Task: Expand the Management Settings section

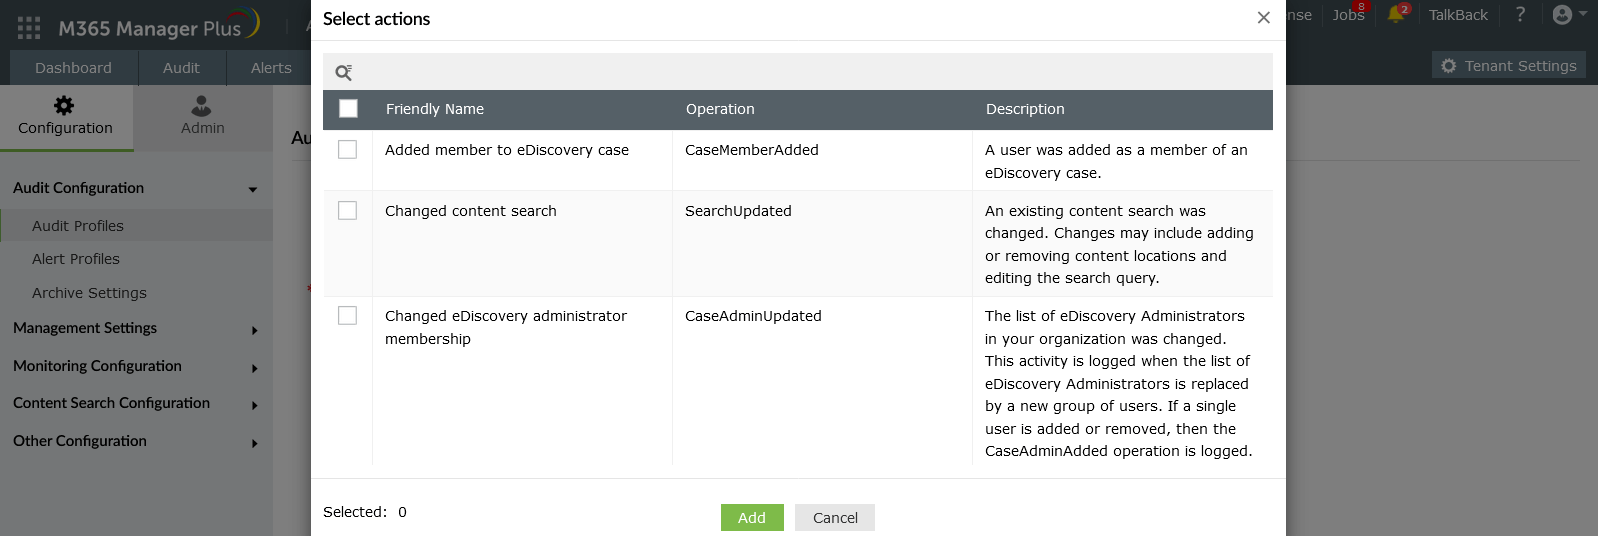Action: (254, 330)
